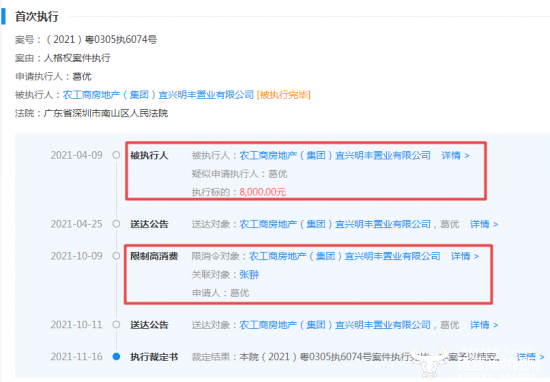Click the 送达公告 label dated 2021-04-25
The image size is (550, 382).
[149, 224]
